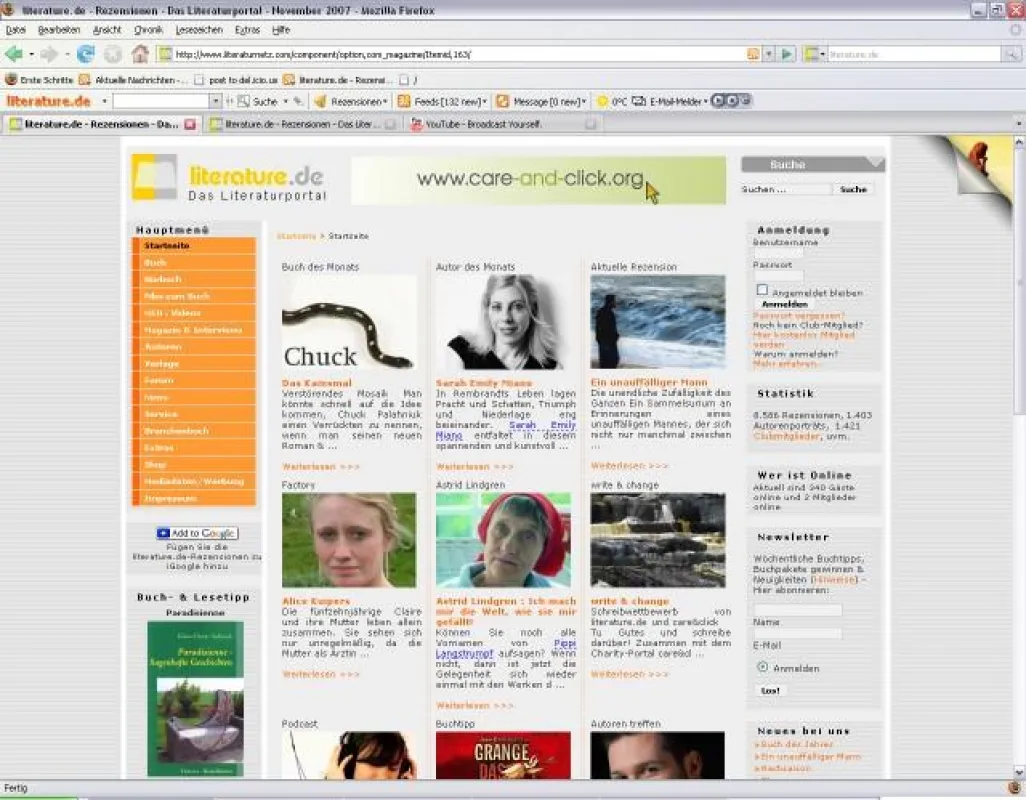This screenshot has width=1026, height=800.
Task: Click the browser Back arrow
Action: (13, 54)
